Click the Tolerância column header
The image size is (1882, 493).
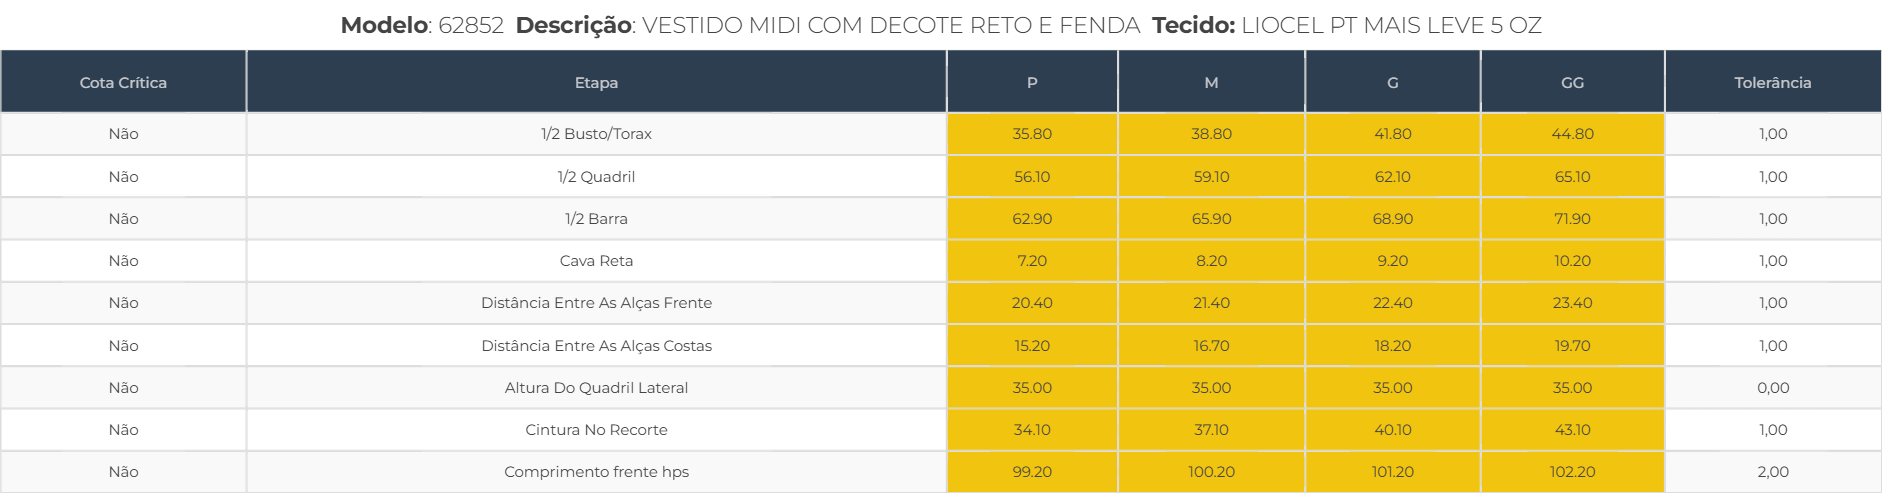[1772, 83]
